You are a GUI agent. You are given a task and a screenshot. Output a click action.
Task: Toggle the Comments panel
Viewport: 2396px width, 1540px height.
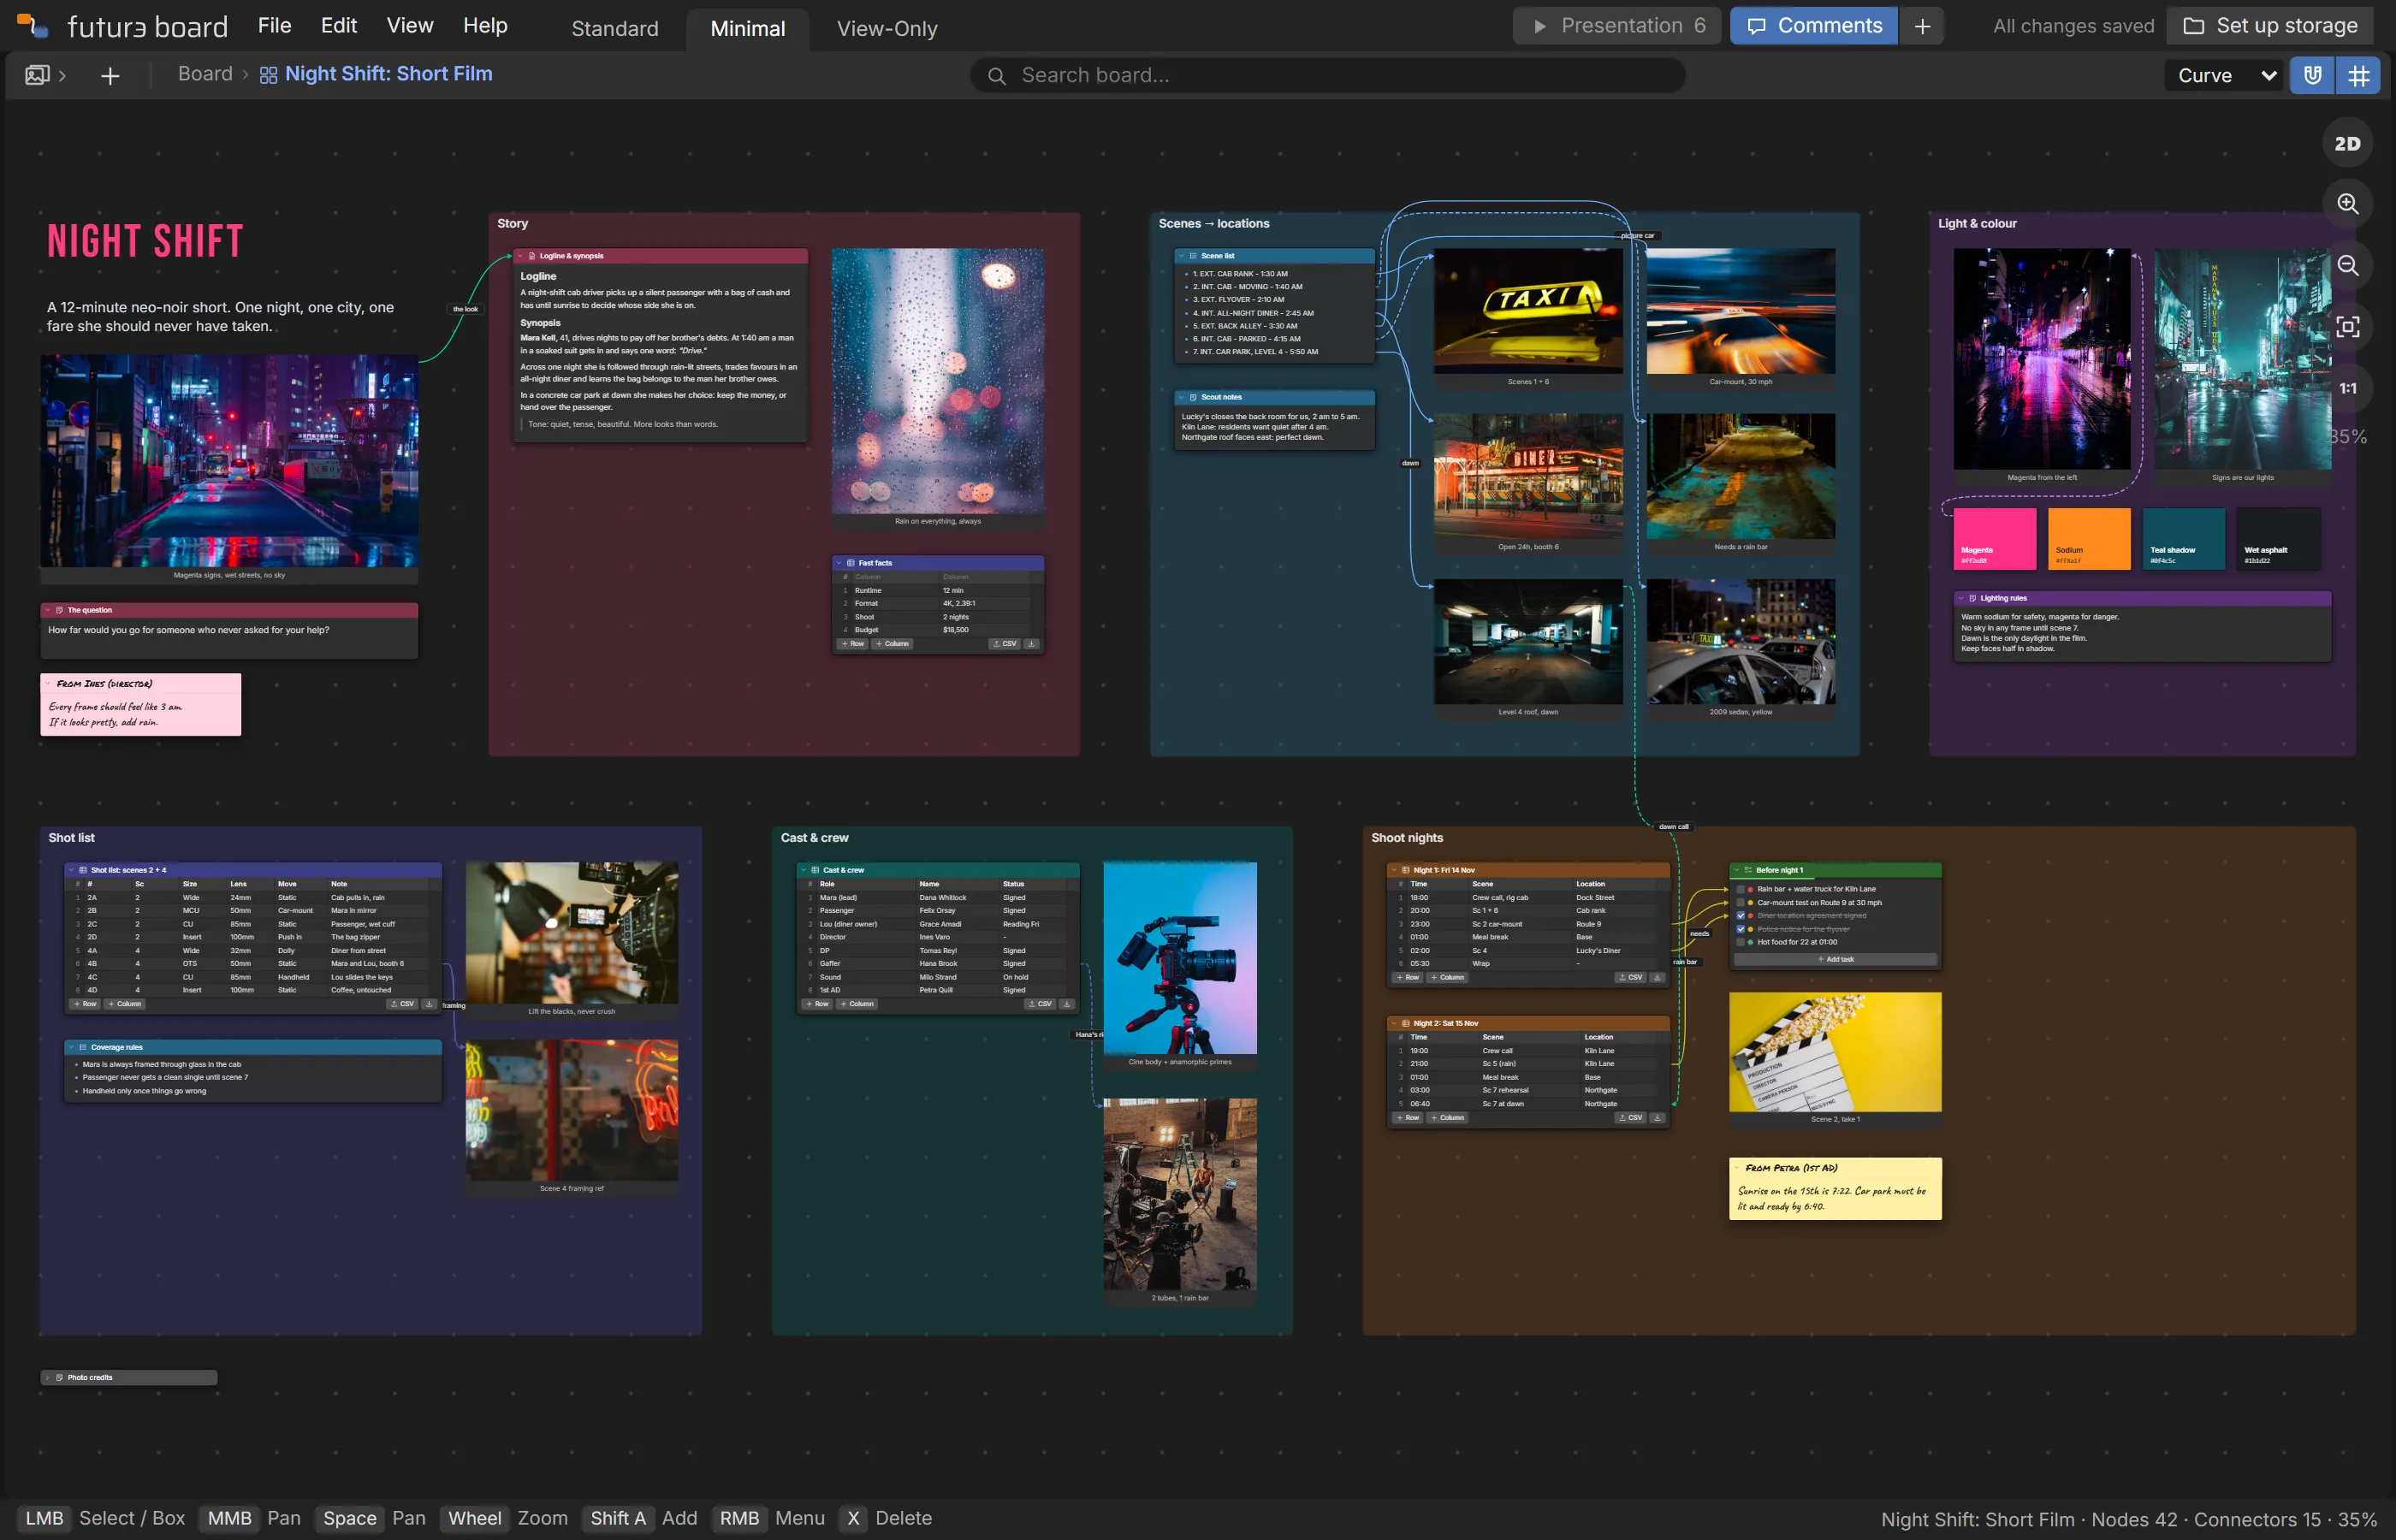(x=1813, y=26)
